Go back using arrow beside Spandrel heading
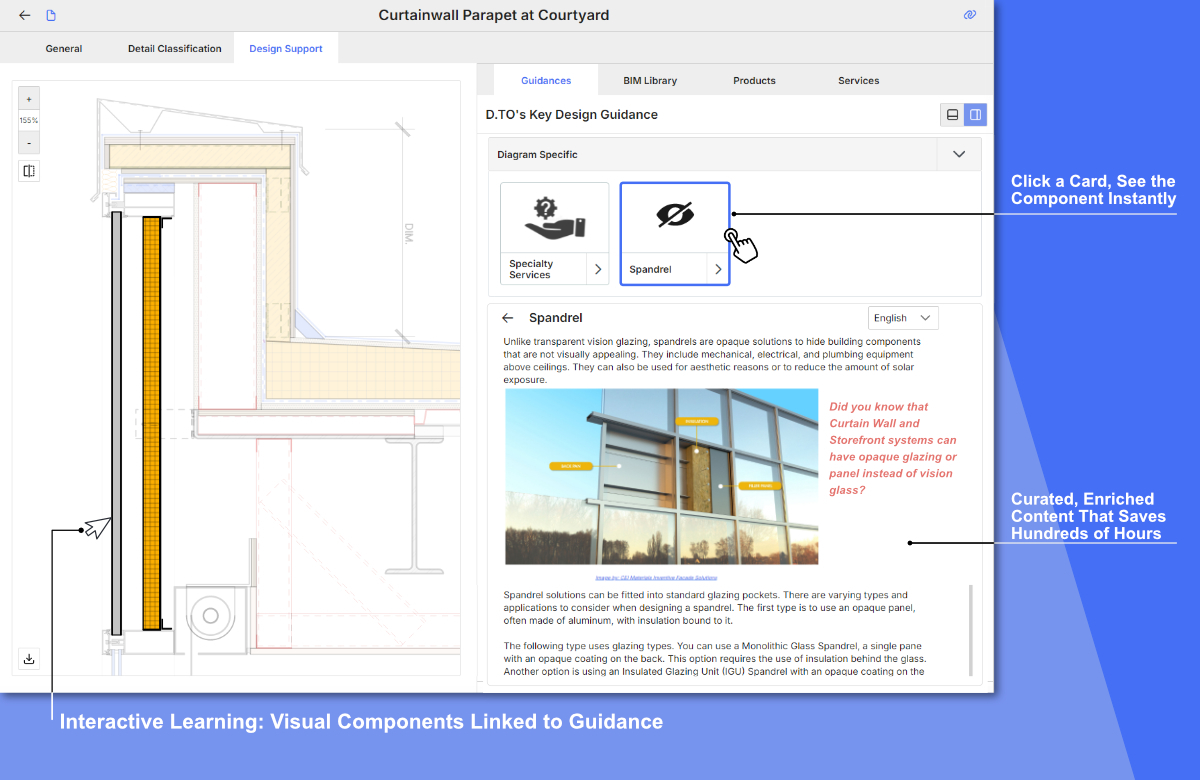 pos(508,318)
